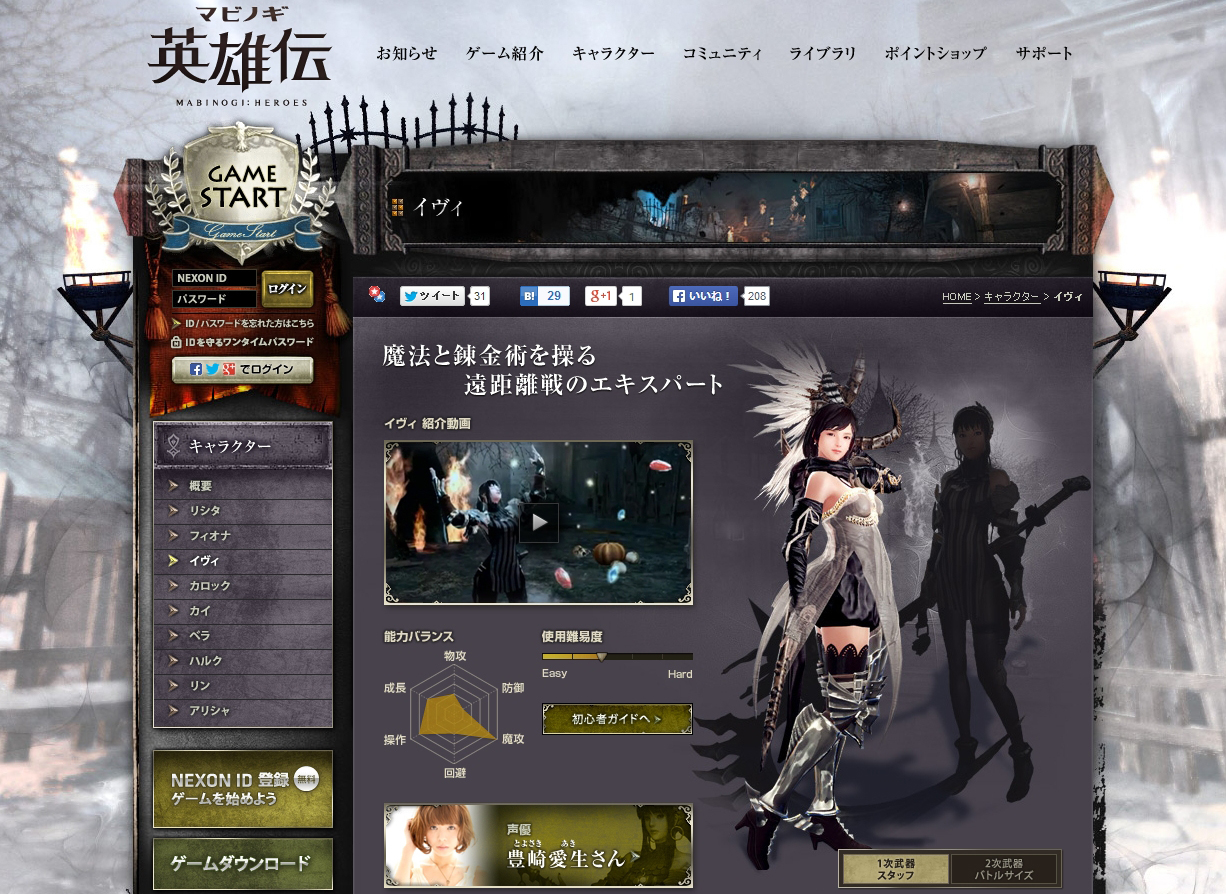The image size is (1226, 894).
Task: Open the ポイントショップ menu item
Action: click(935, 54)
